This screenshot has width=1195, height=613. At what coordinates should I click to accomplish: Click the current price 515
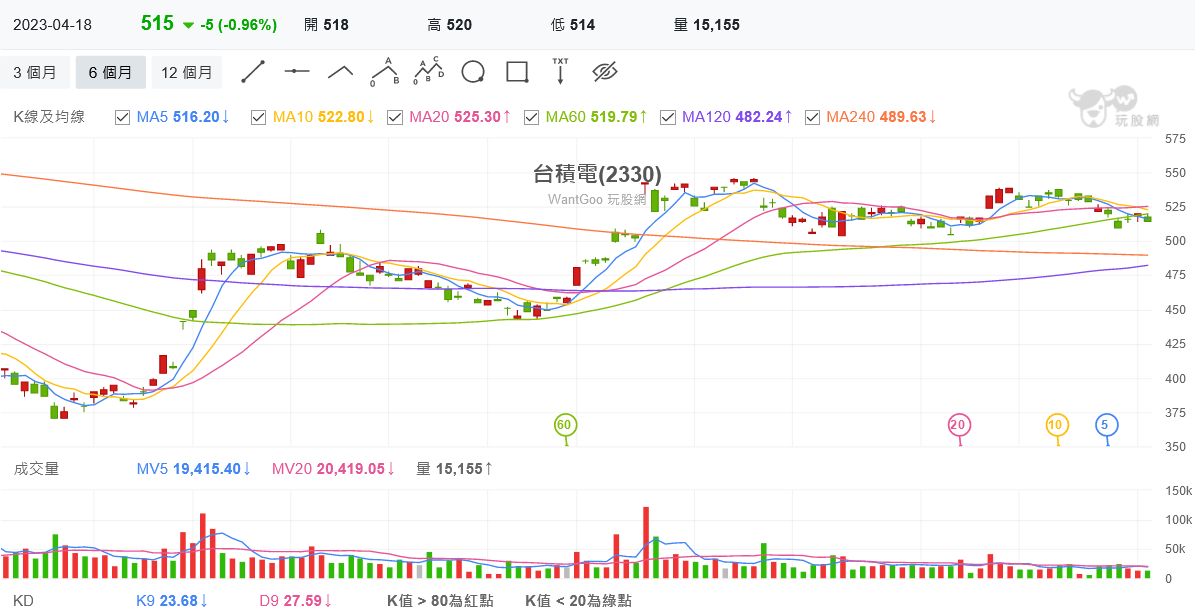(x=158, y=24)
